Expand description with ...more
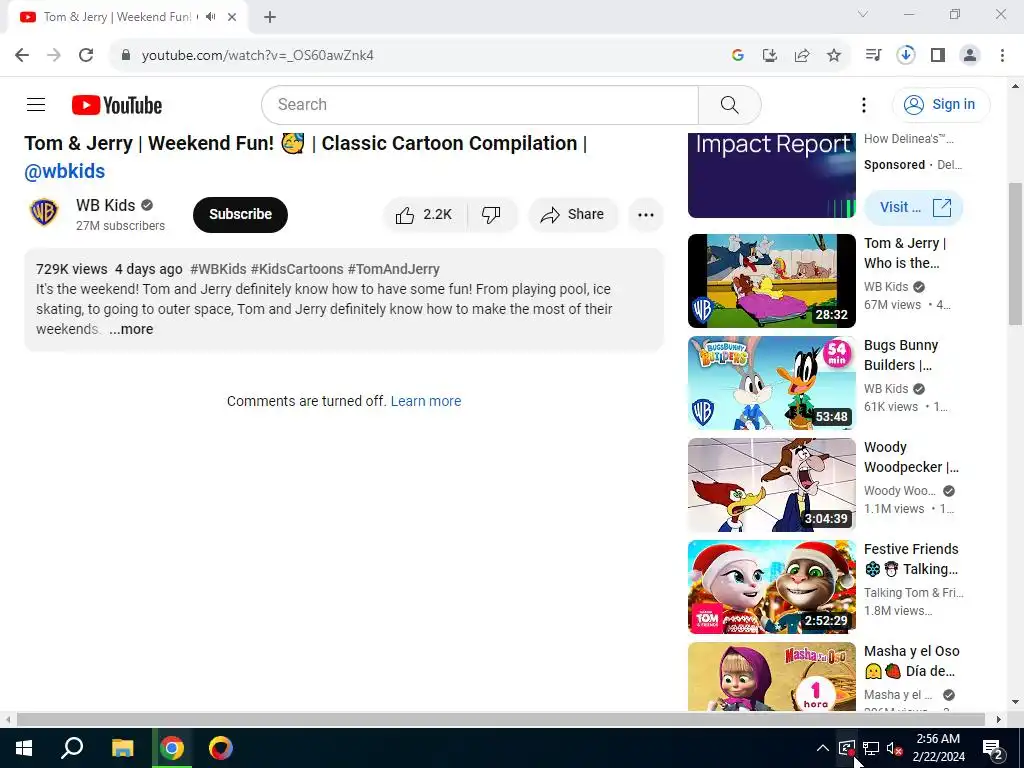 (x=131, y=329)
